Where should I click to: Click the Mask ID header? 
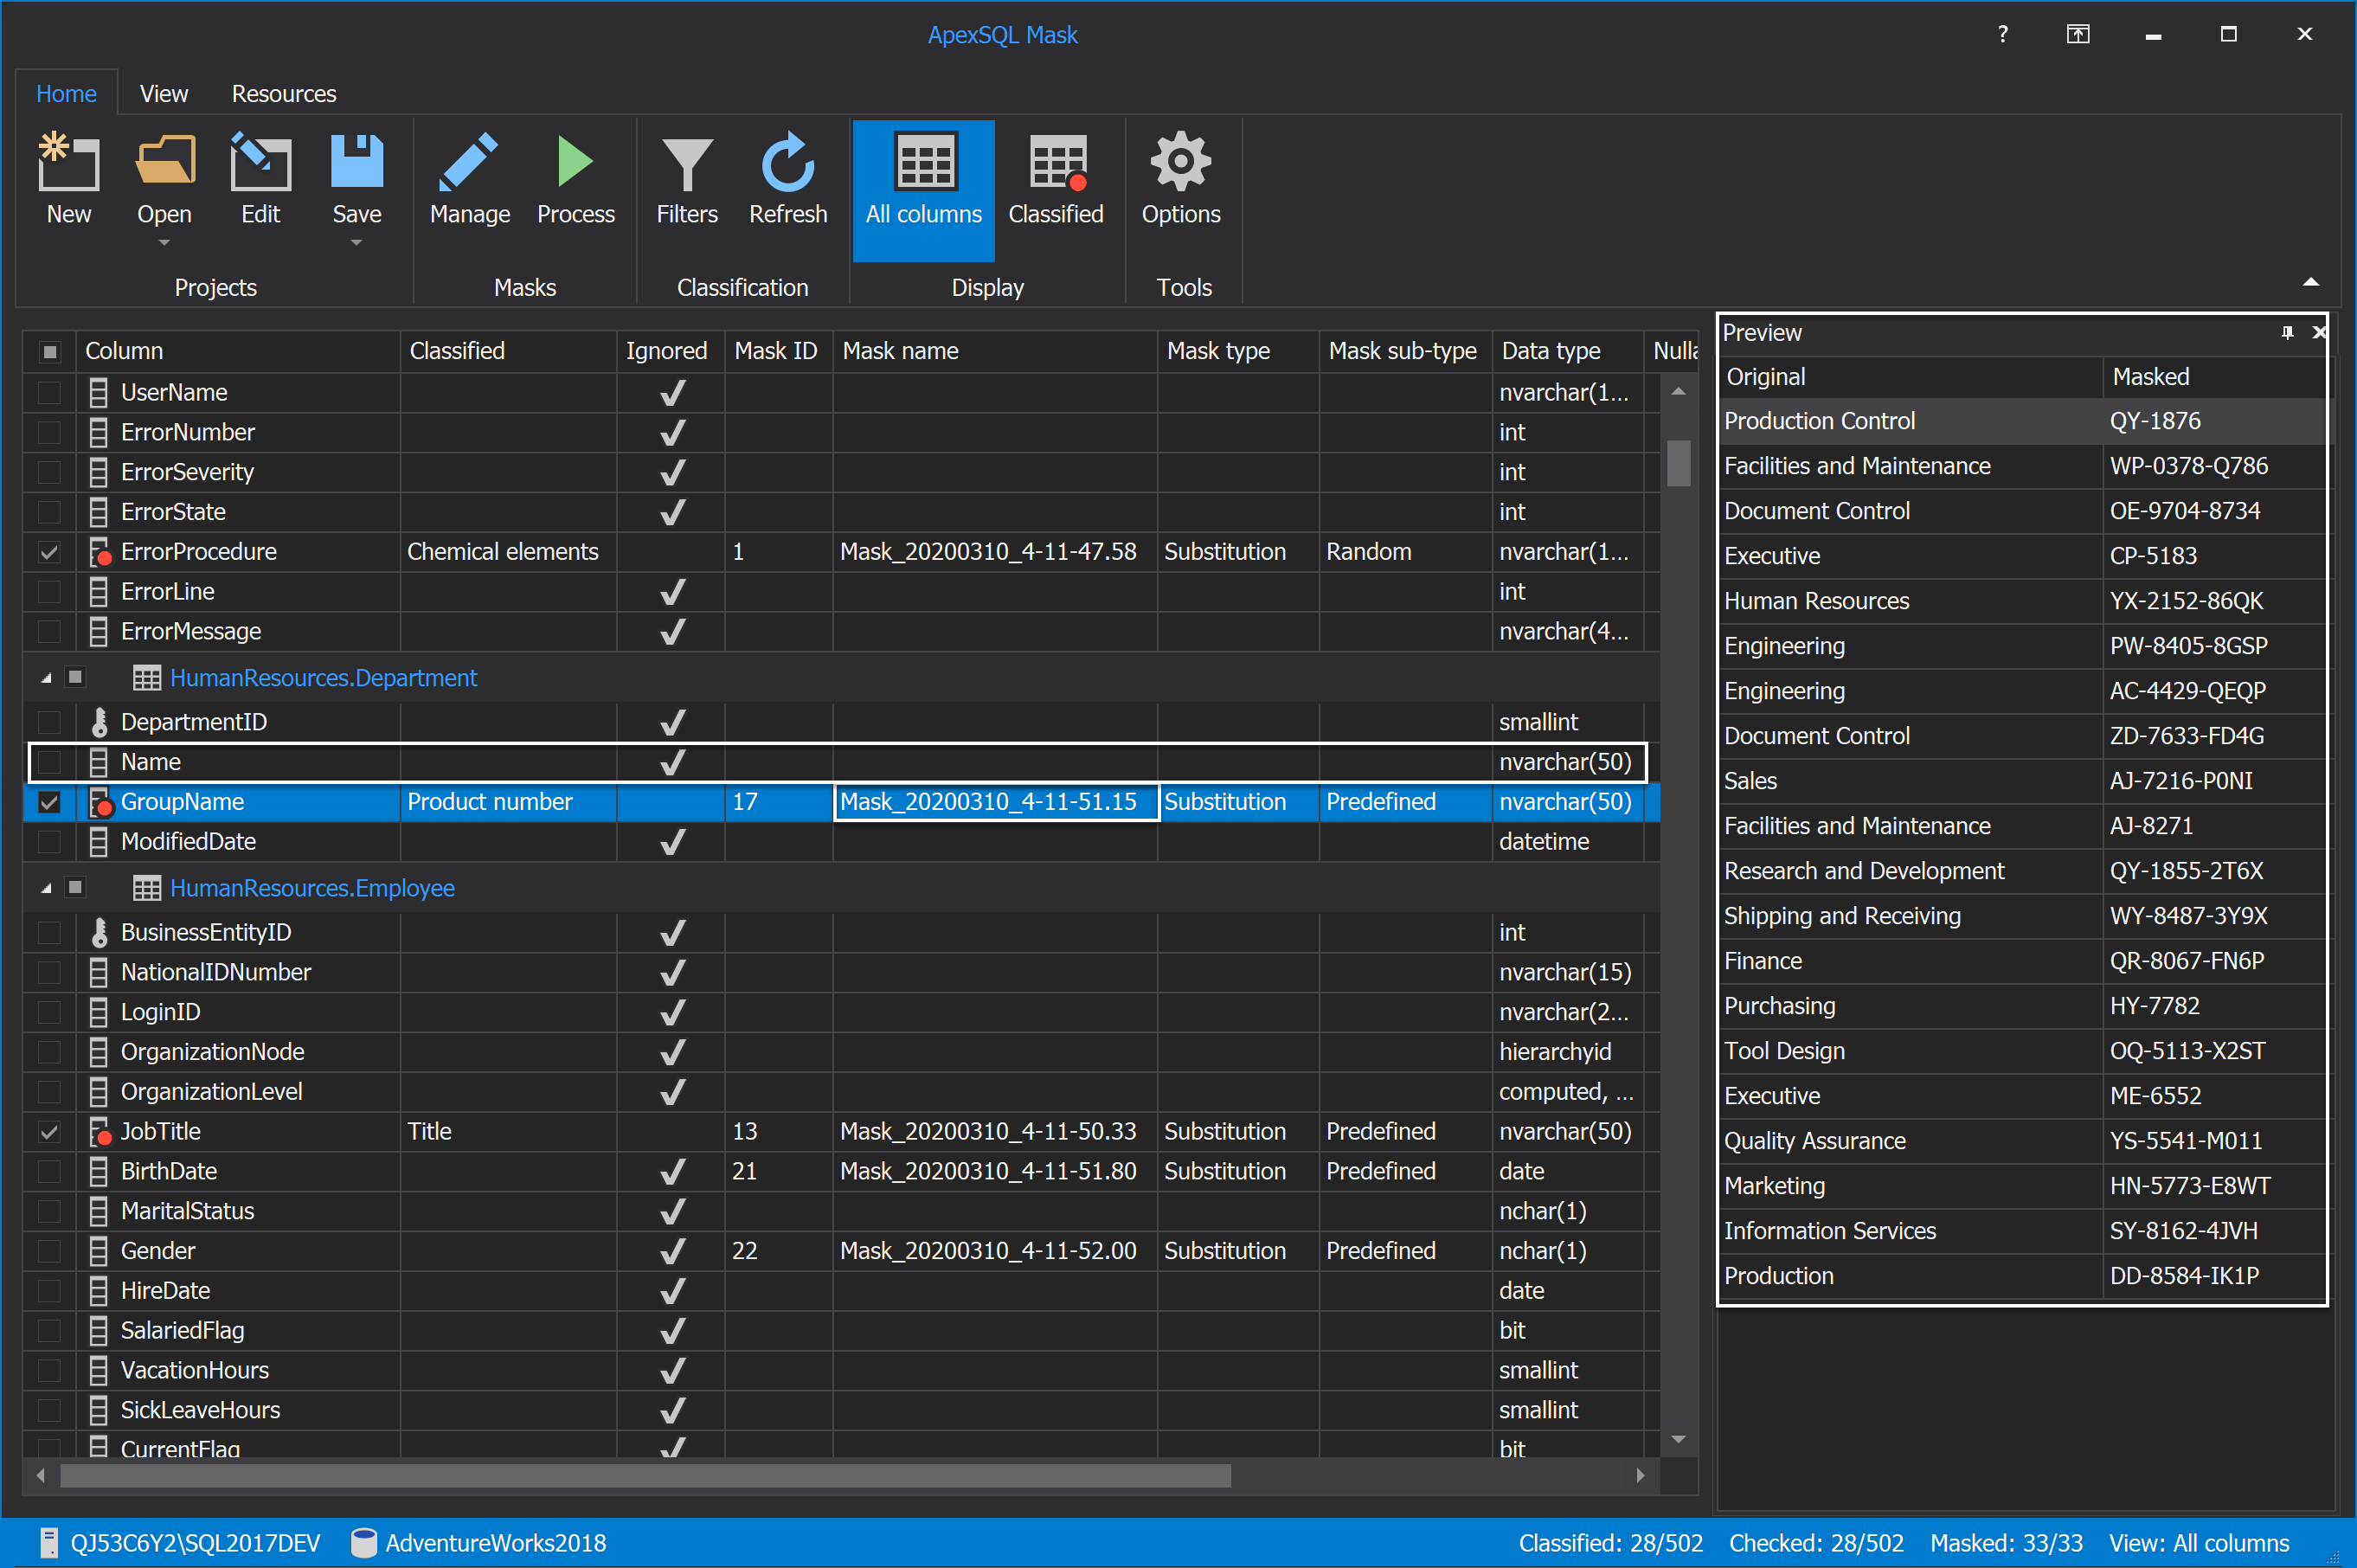(x=778, y=351)
